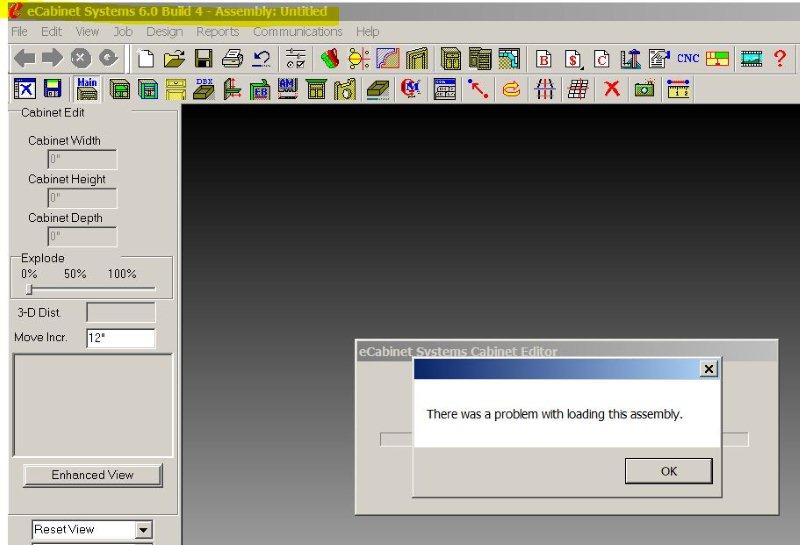800x545 pixels.
Task: Click the DBX drawer box icon
Action: (204, 89)
